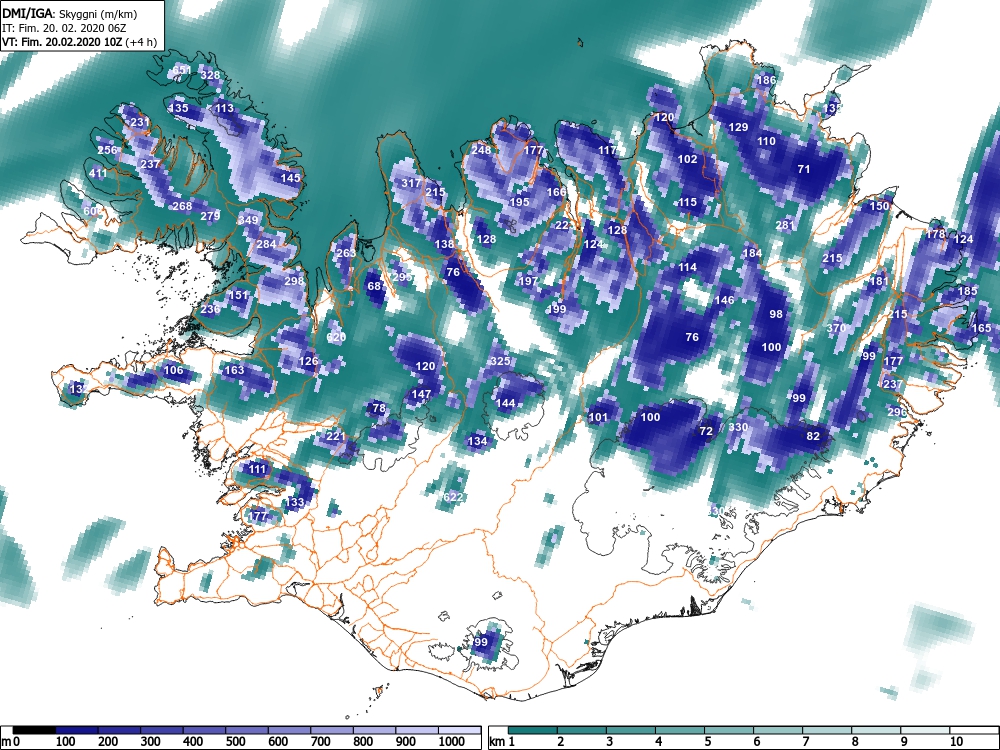Click the map value 236
Viewport: 1000px width, 750px height.
[x=210, y=309]
